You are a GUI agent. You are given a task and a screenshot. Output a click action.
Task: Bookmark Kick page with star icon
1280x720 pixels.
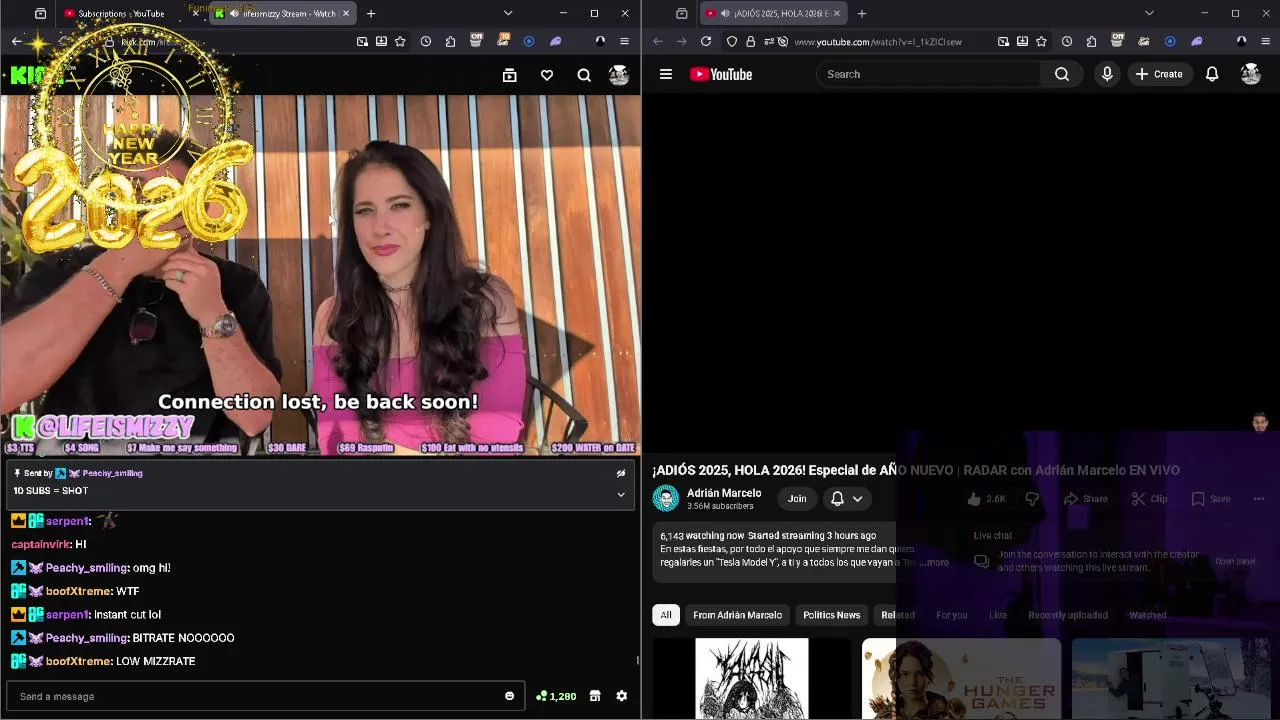point(400,42)
